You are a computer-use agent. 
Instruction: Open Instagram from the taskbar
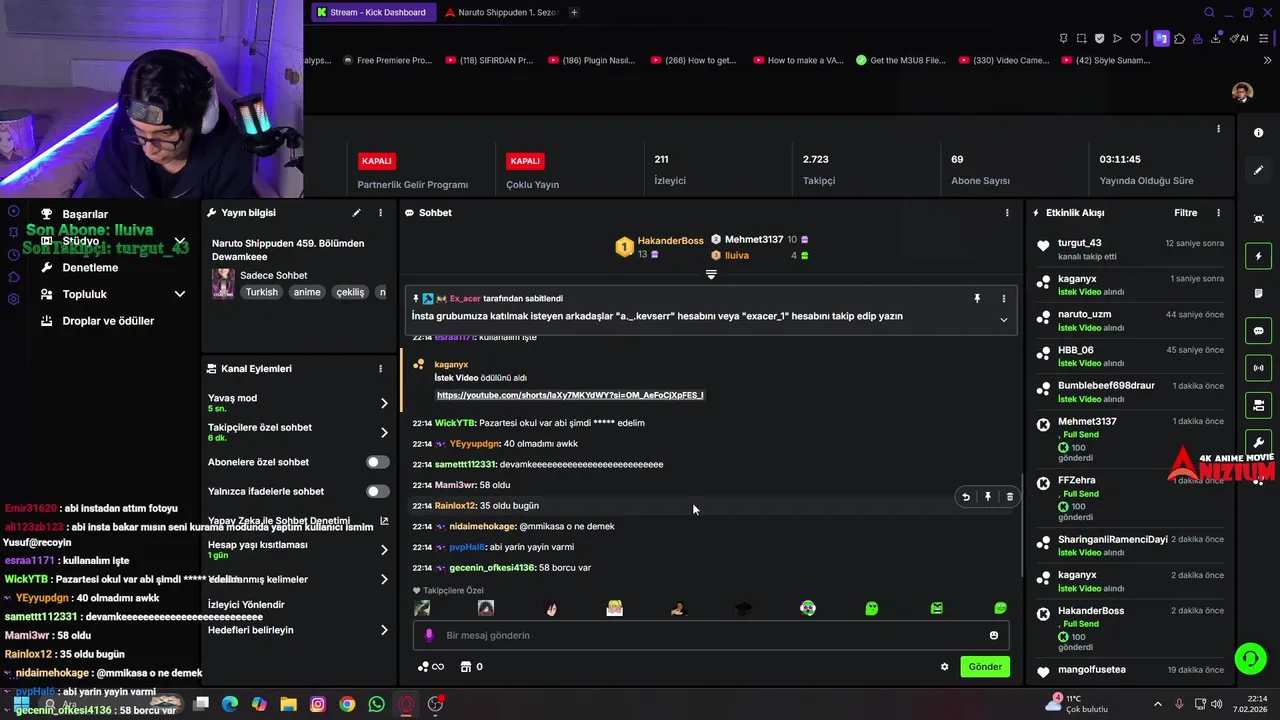tap(318, 704)
